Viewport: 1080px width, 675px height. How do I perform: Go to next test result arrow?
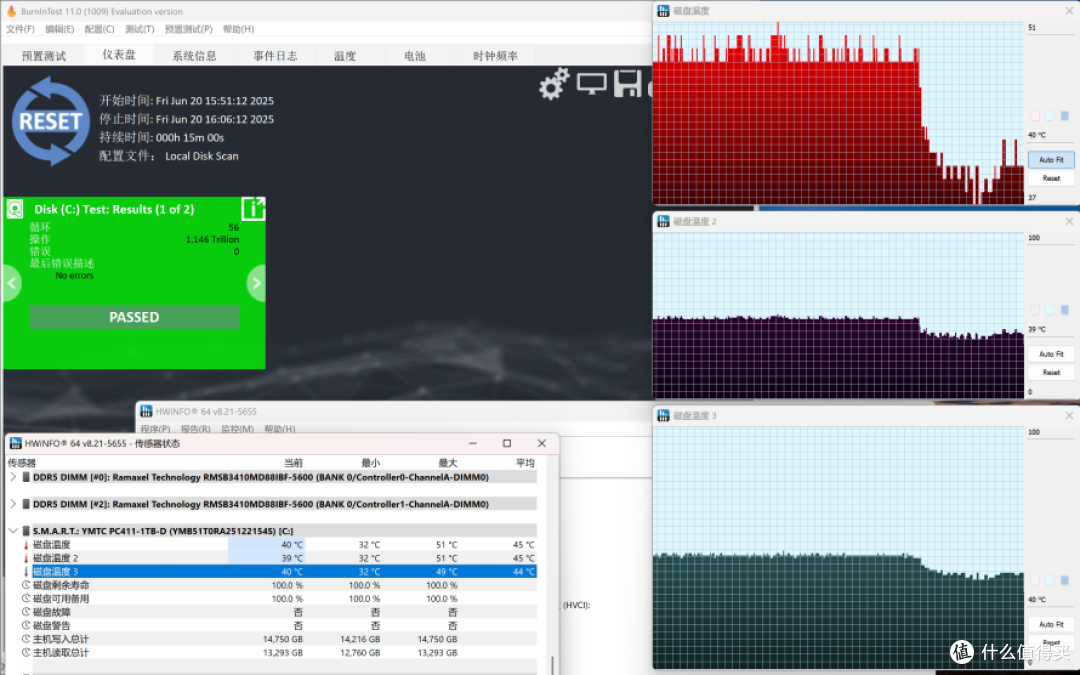click(257, 283)
